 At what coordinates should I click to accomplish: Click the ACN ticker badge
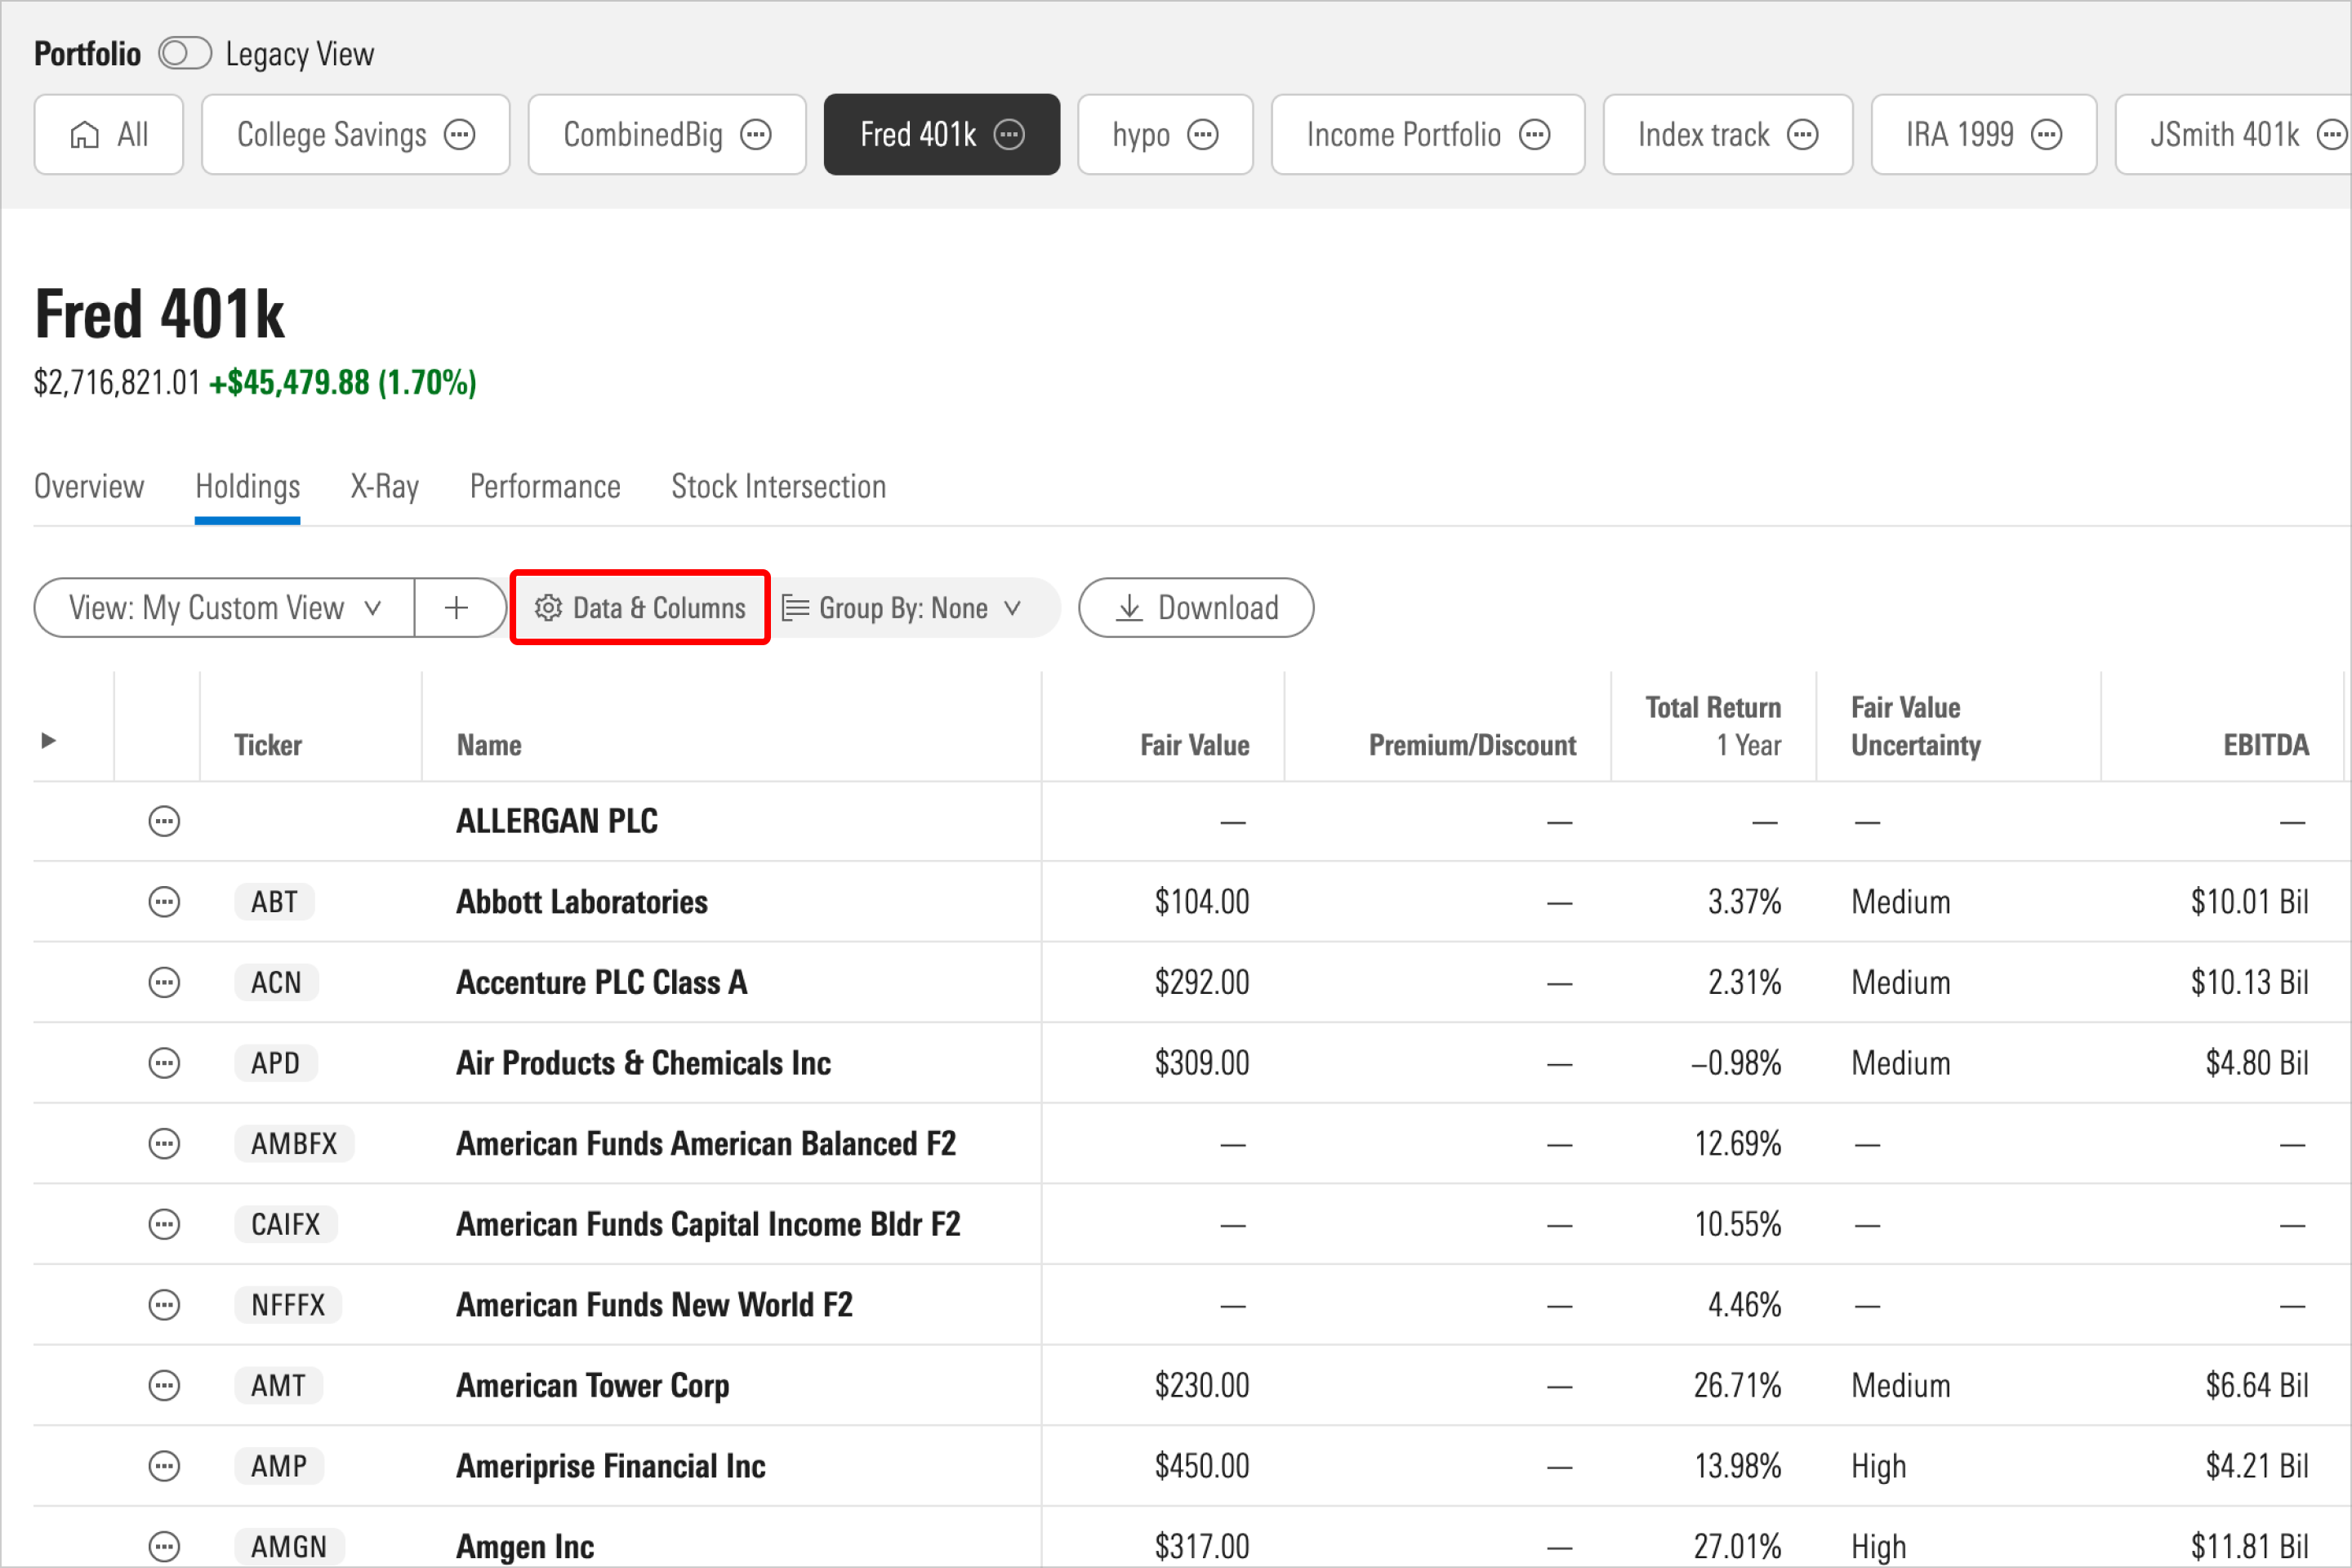(x=276, y=983)
